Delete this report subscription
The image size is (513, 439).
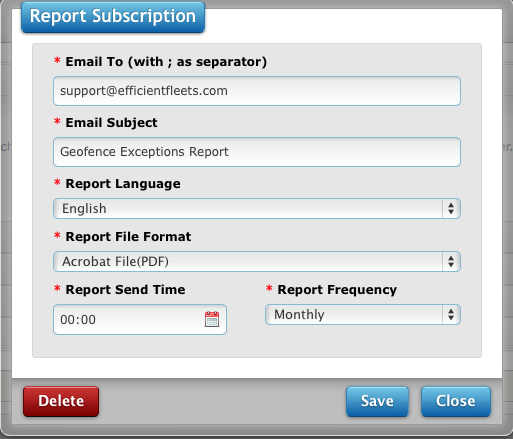[x=61, y=401]
